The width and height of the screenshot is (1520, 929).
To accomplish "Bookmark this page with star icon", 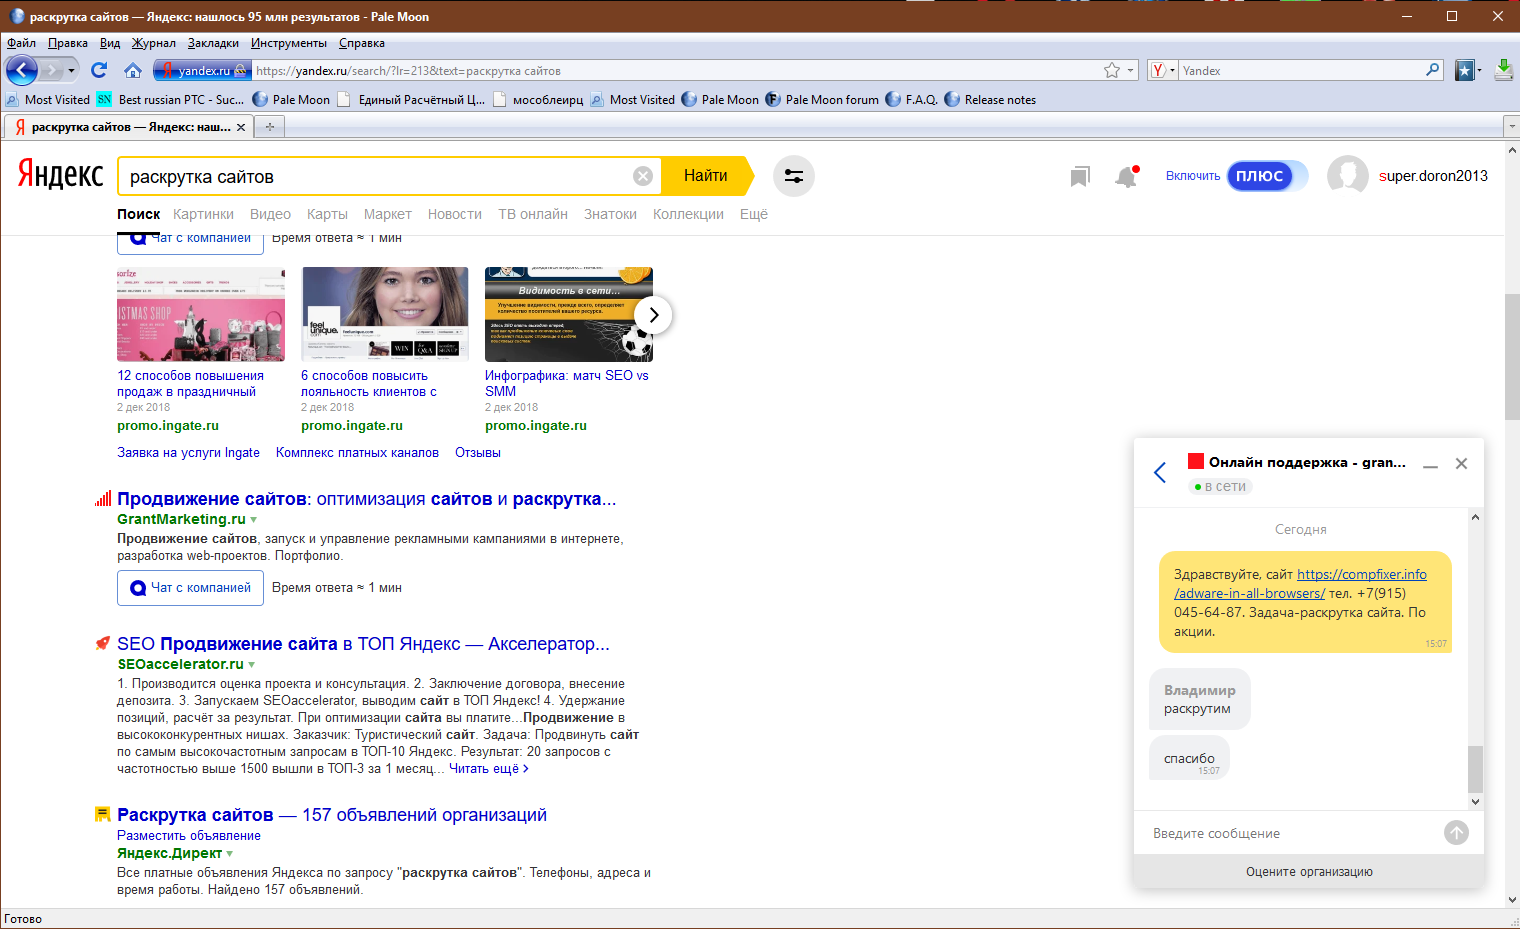I will pos(1112,70).
